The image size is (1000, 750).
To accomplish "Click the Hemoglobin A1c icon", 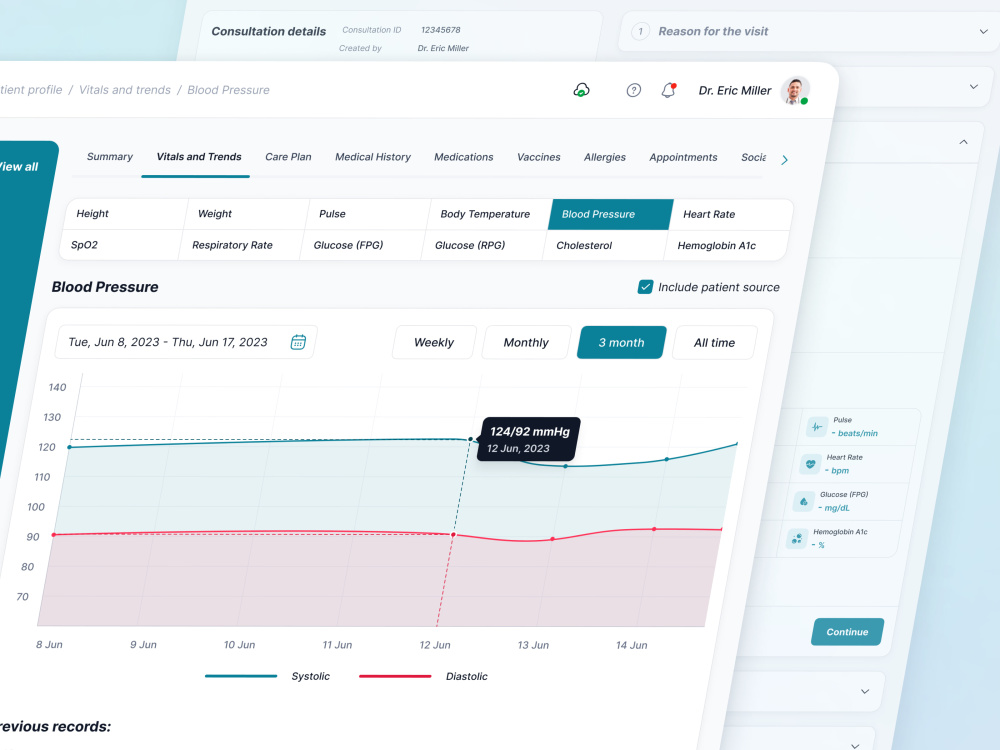I will pos(797,538).
